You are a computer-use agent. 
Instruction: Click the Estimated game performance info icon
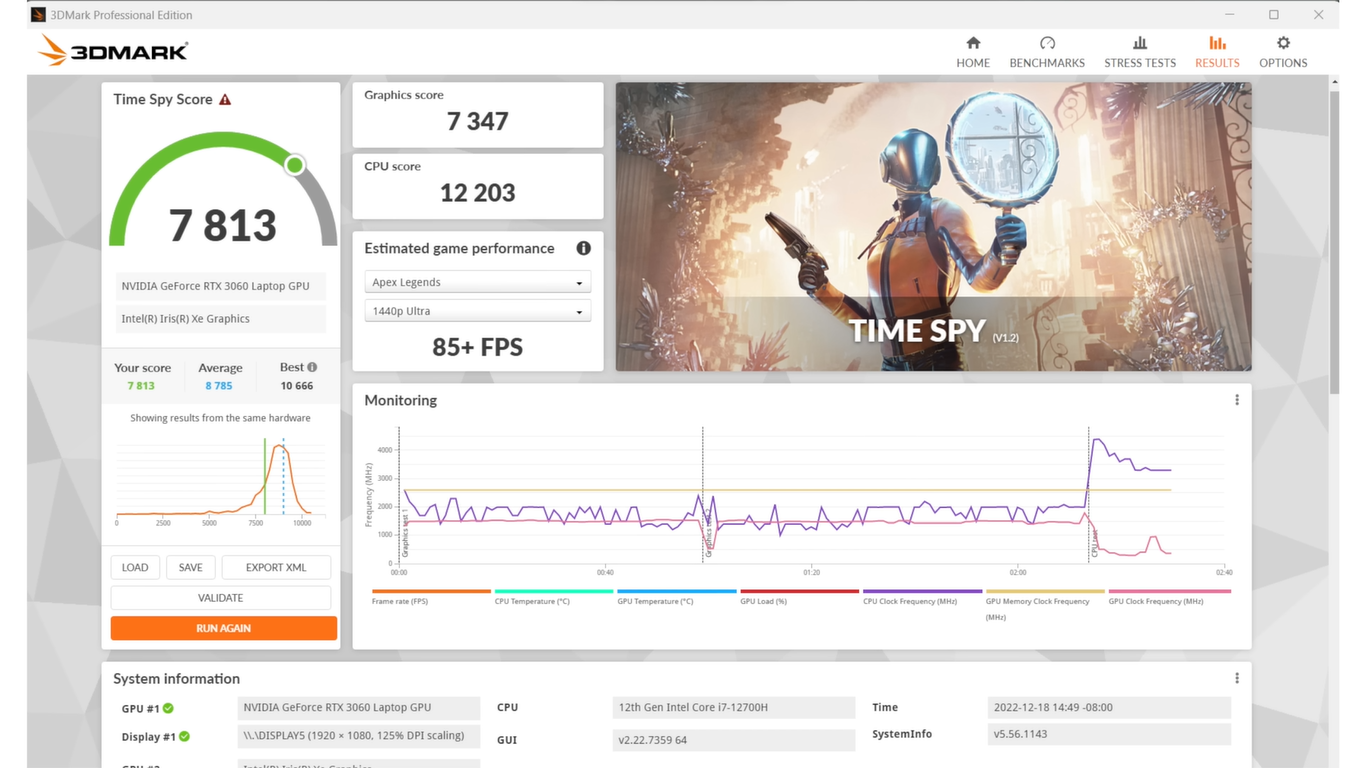click(583, 248)
